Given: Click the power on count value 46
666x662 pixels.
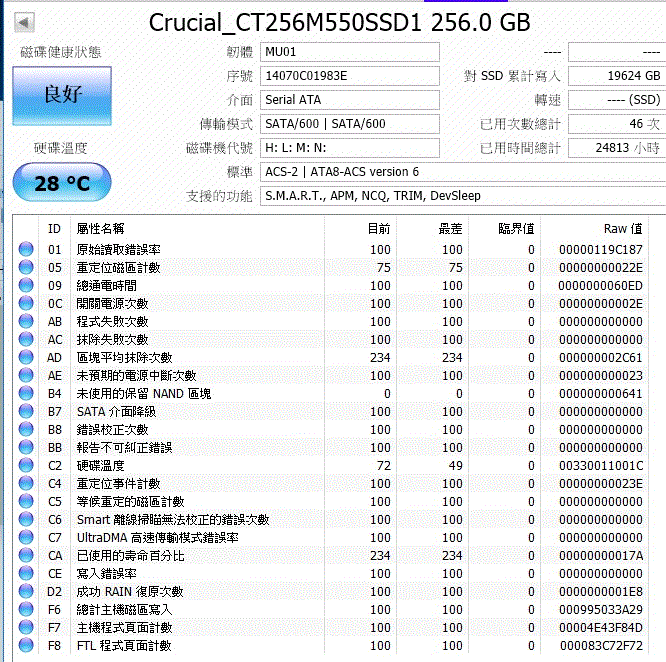Looking at the screenshot, I should coord(617,124).
